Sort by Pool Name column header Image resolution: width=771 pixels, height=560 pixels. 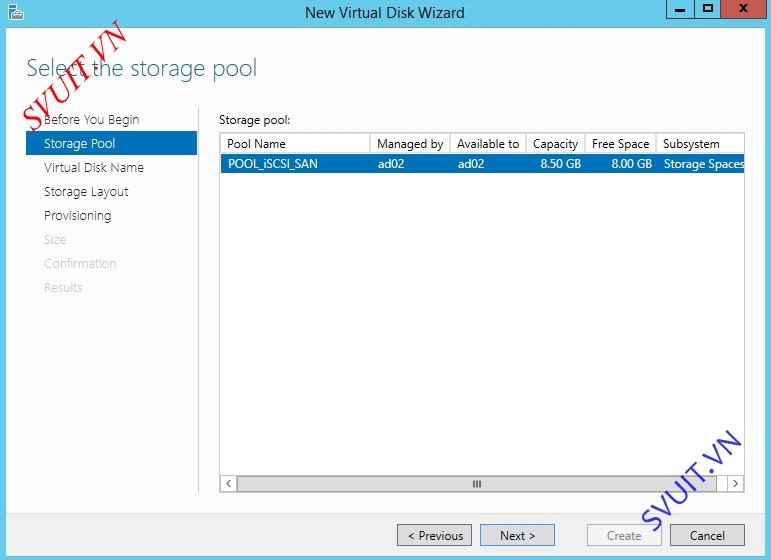pos(295,144)
